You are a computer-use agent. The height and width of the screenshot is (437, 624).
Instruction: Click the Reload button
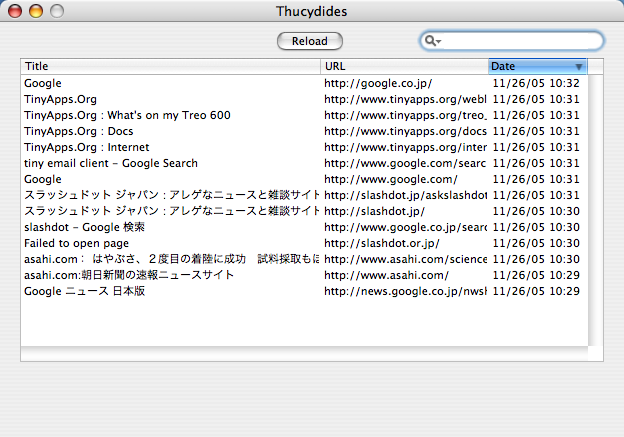pyautogui.click(x=310, y=41)
